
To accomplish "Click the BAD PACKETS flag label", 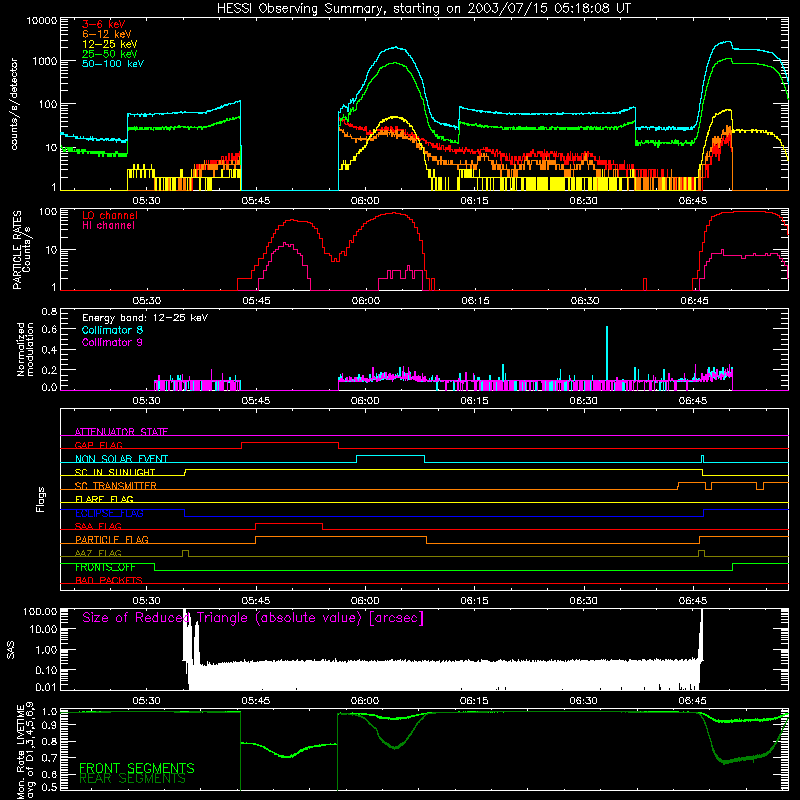I will coord(109,580).
